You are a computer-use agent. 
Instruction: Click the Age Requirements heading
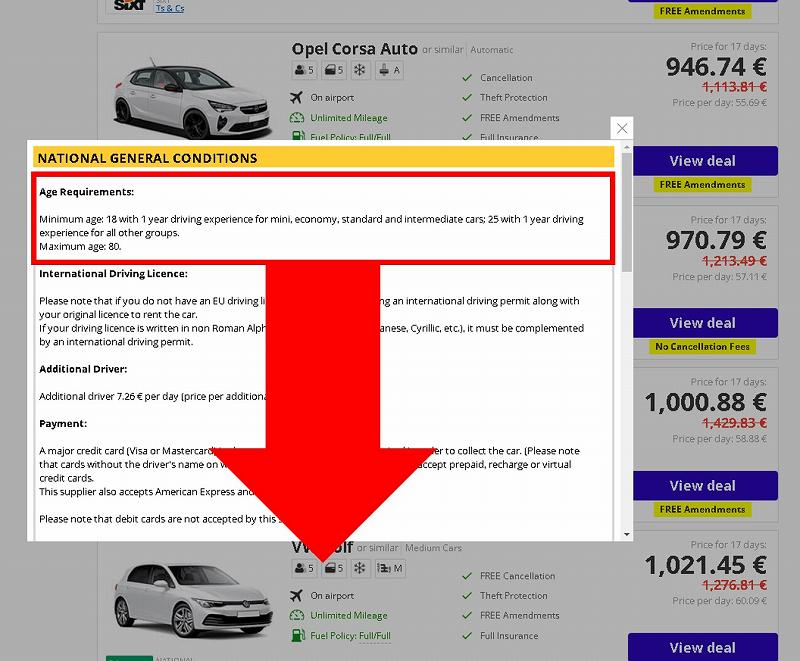point(87,192)
